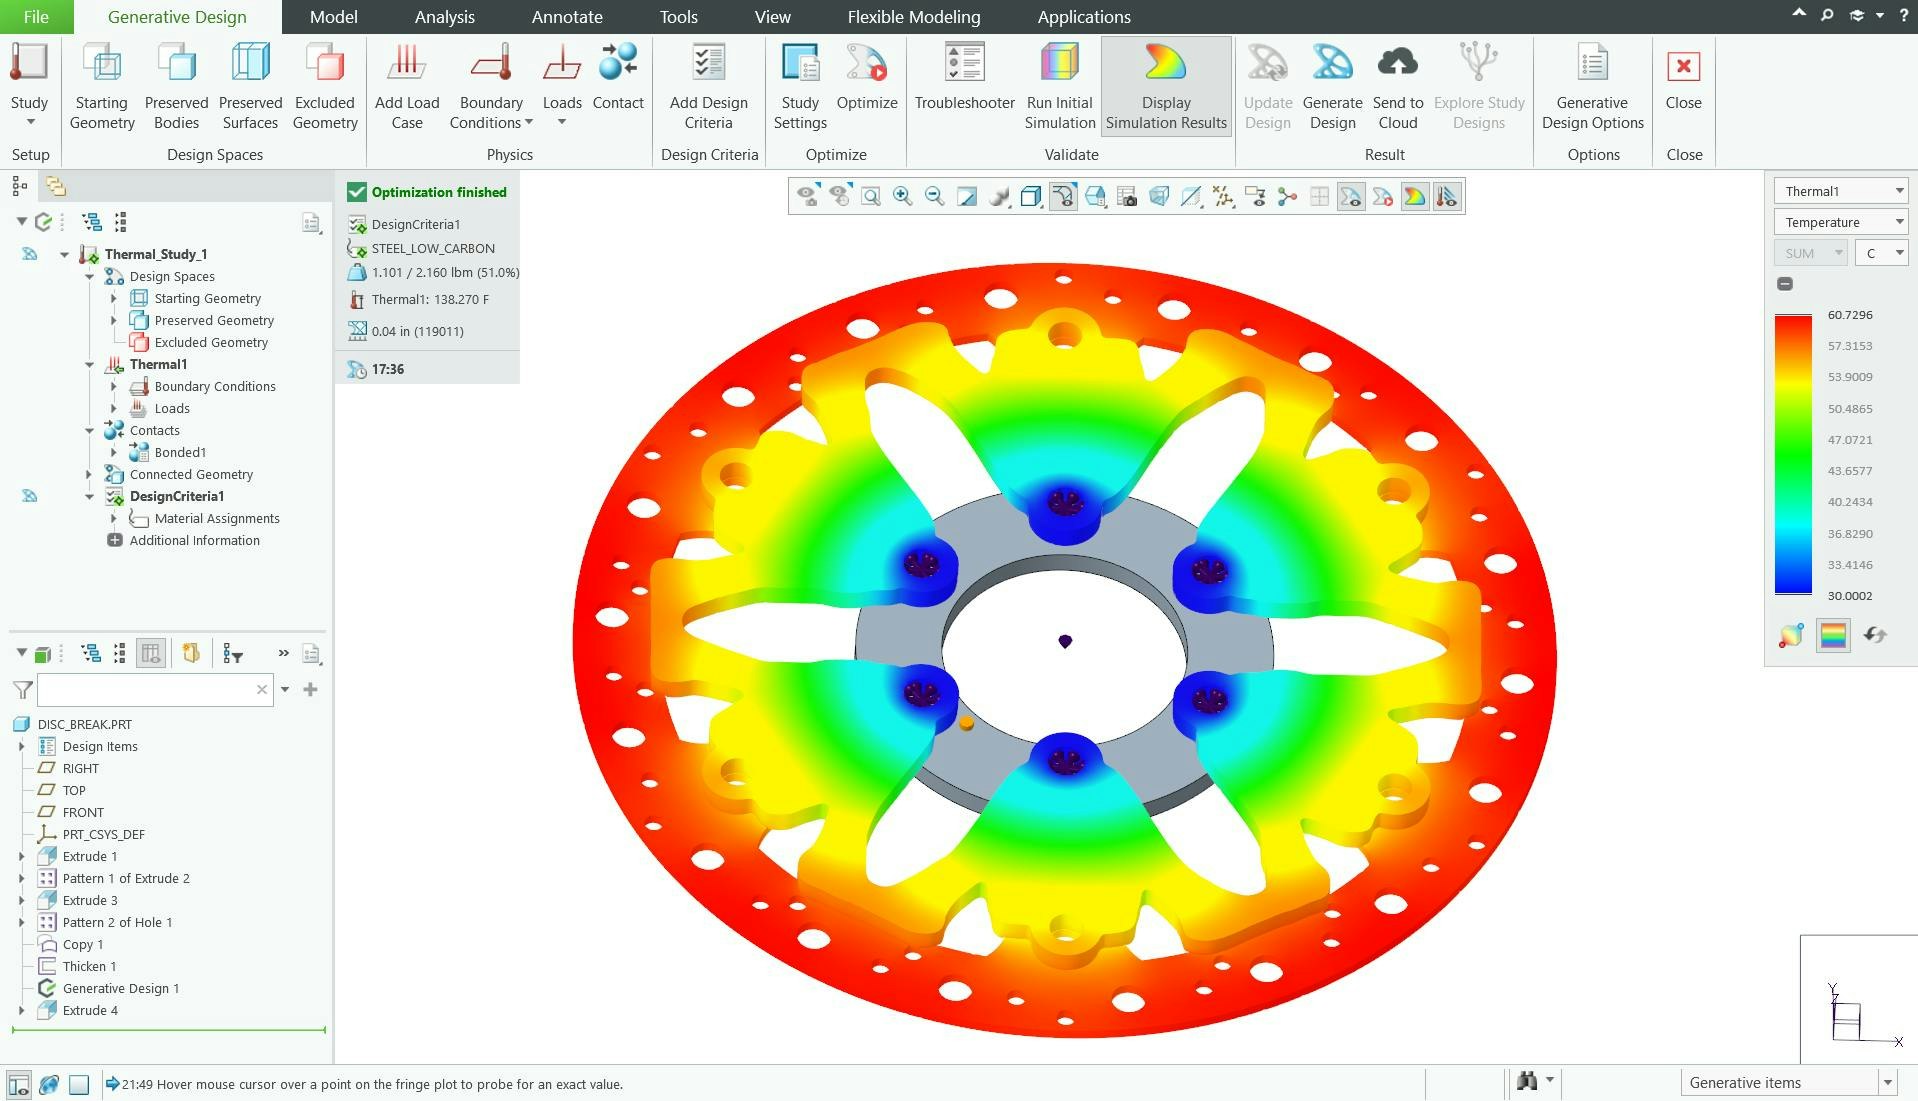
Task: Click the model tree filter search field
Action: tap(150, 690)
